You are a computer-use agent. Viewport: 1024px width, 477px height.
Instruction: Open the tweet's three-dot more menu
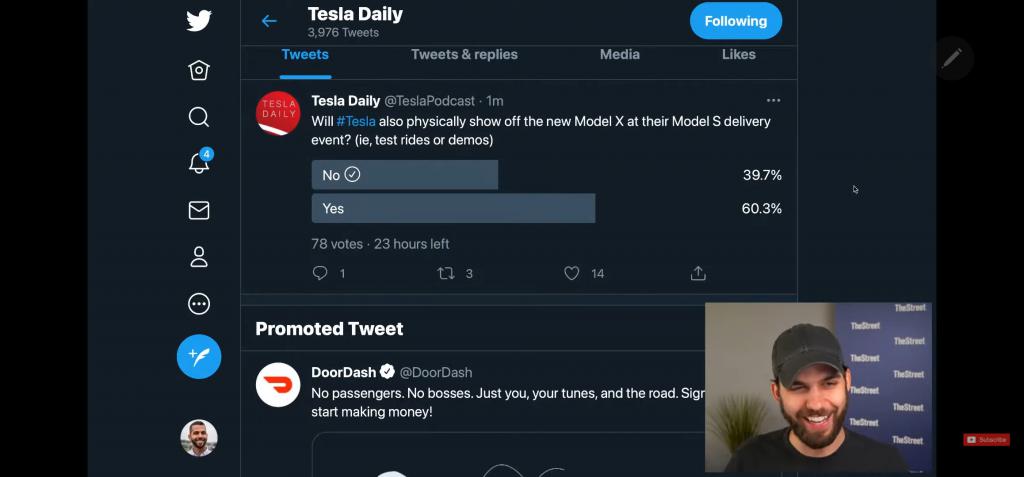click(x=773, y=101)
